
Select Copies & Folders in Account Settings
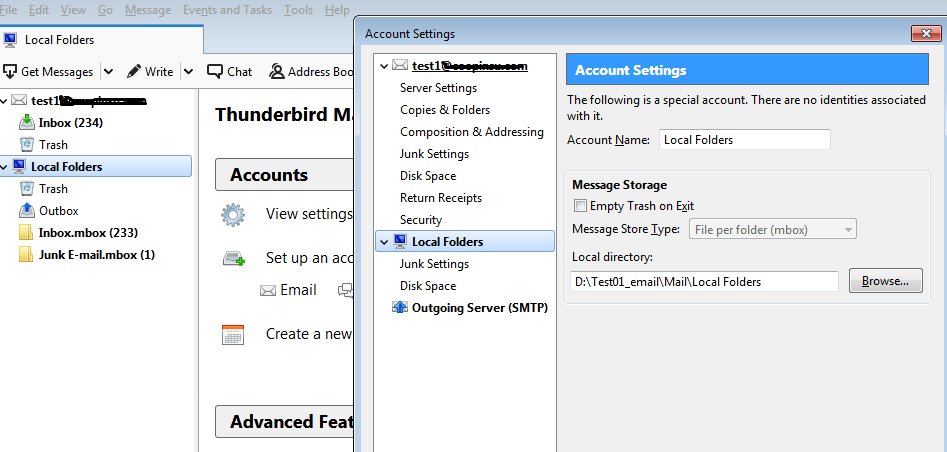[x=445, y=110]
